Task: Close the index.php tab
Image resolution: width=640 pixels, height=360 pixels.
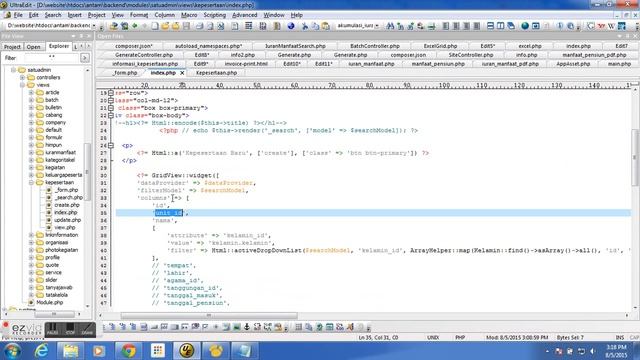Action: click(182, 73)
